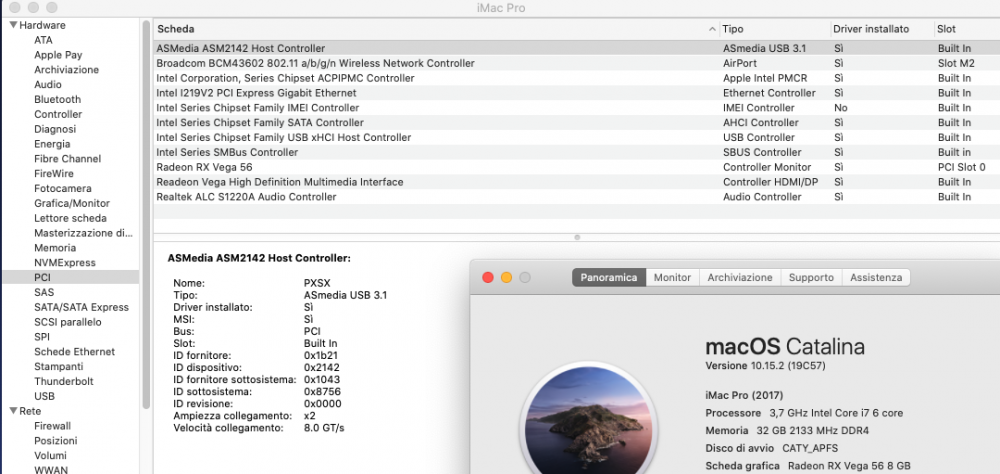Select USB in the sidebar
1000x474 pixels.
coord(44,396)
